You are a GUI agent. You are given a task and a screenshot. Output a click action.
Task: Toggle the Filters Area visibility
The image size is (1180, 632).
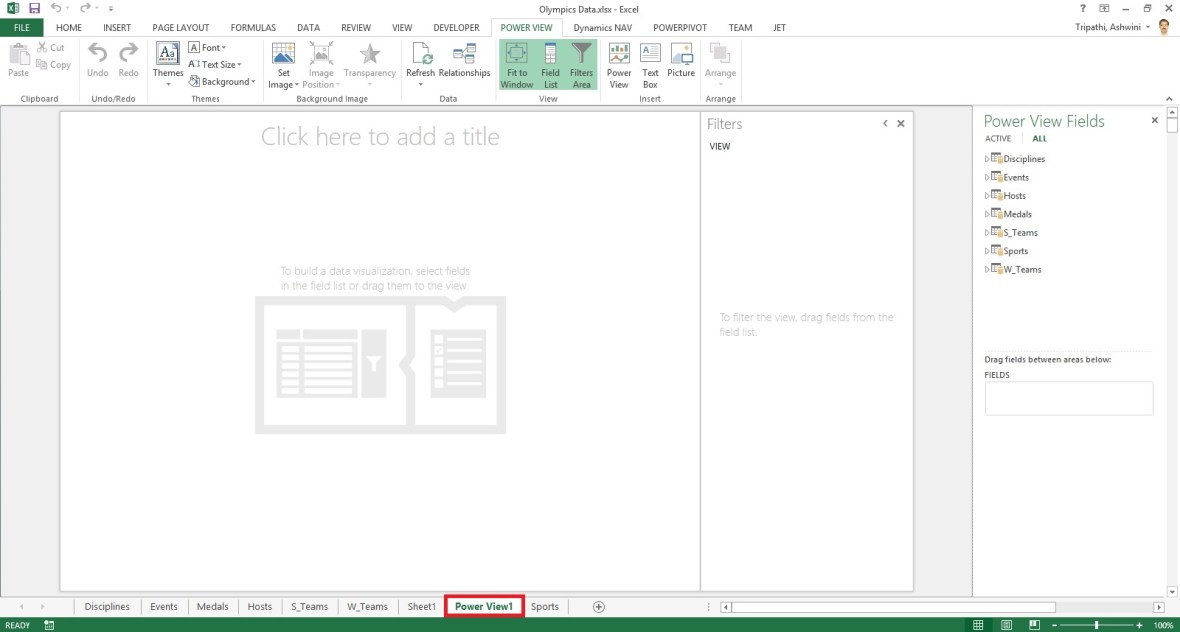point(581,64)
